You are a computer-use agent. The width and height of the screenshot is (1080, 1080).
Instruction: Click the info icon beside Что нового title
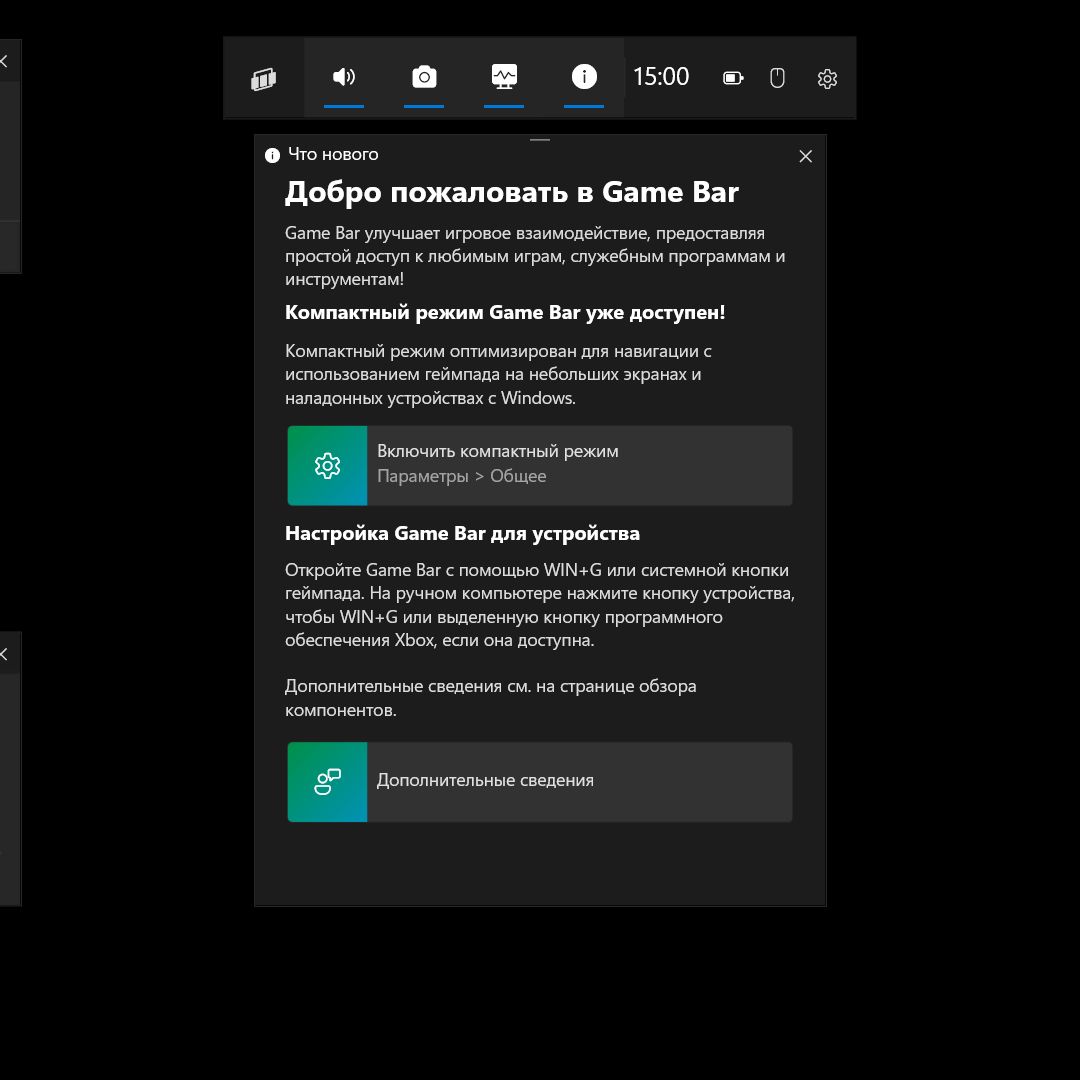click(x=272, y=155)
